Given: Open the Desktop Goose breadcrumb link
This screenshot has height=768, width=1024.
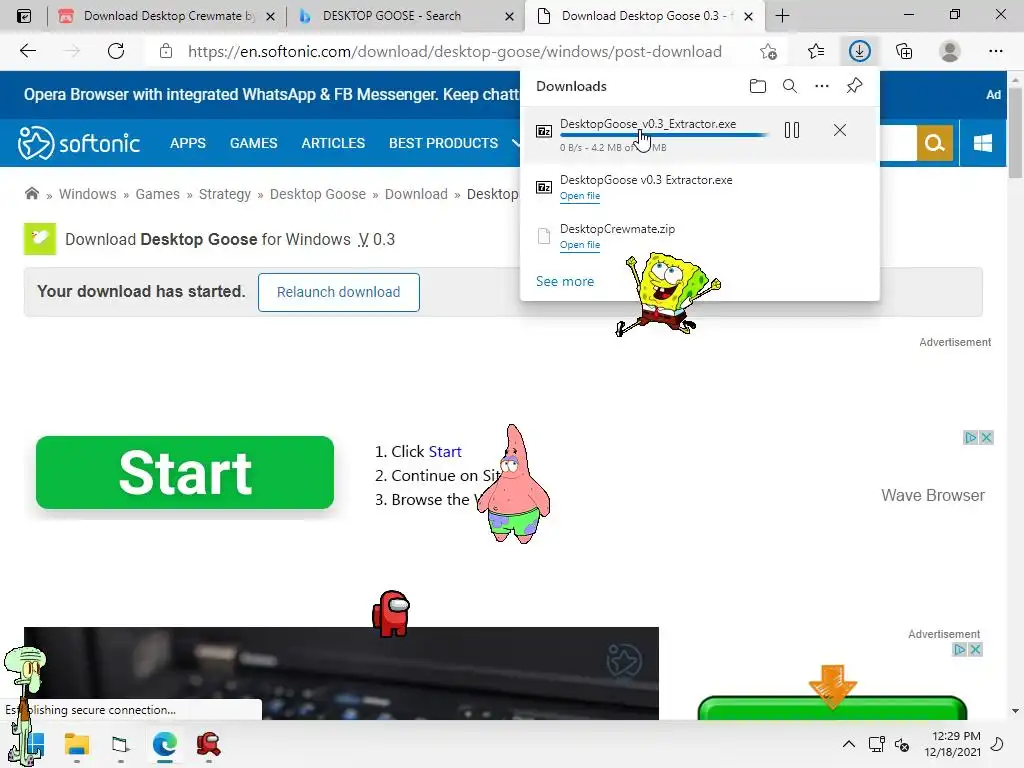Looking at the screenshot, I should click(318, 194).
